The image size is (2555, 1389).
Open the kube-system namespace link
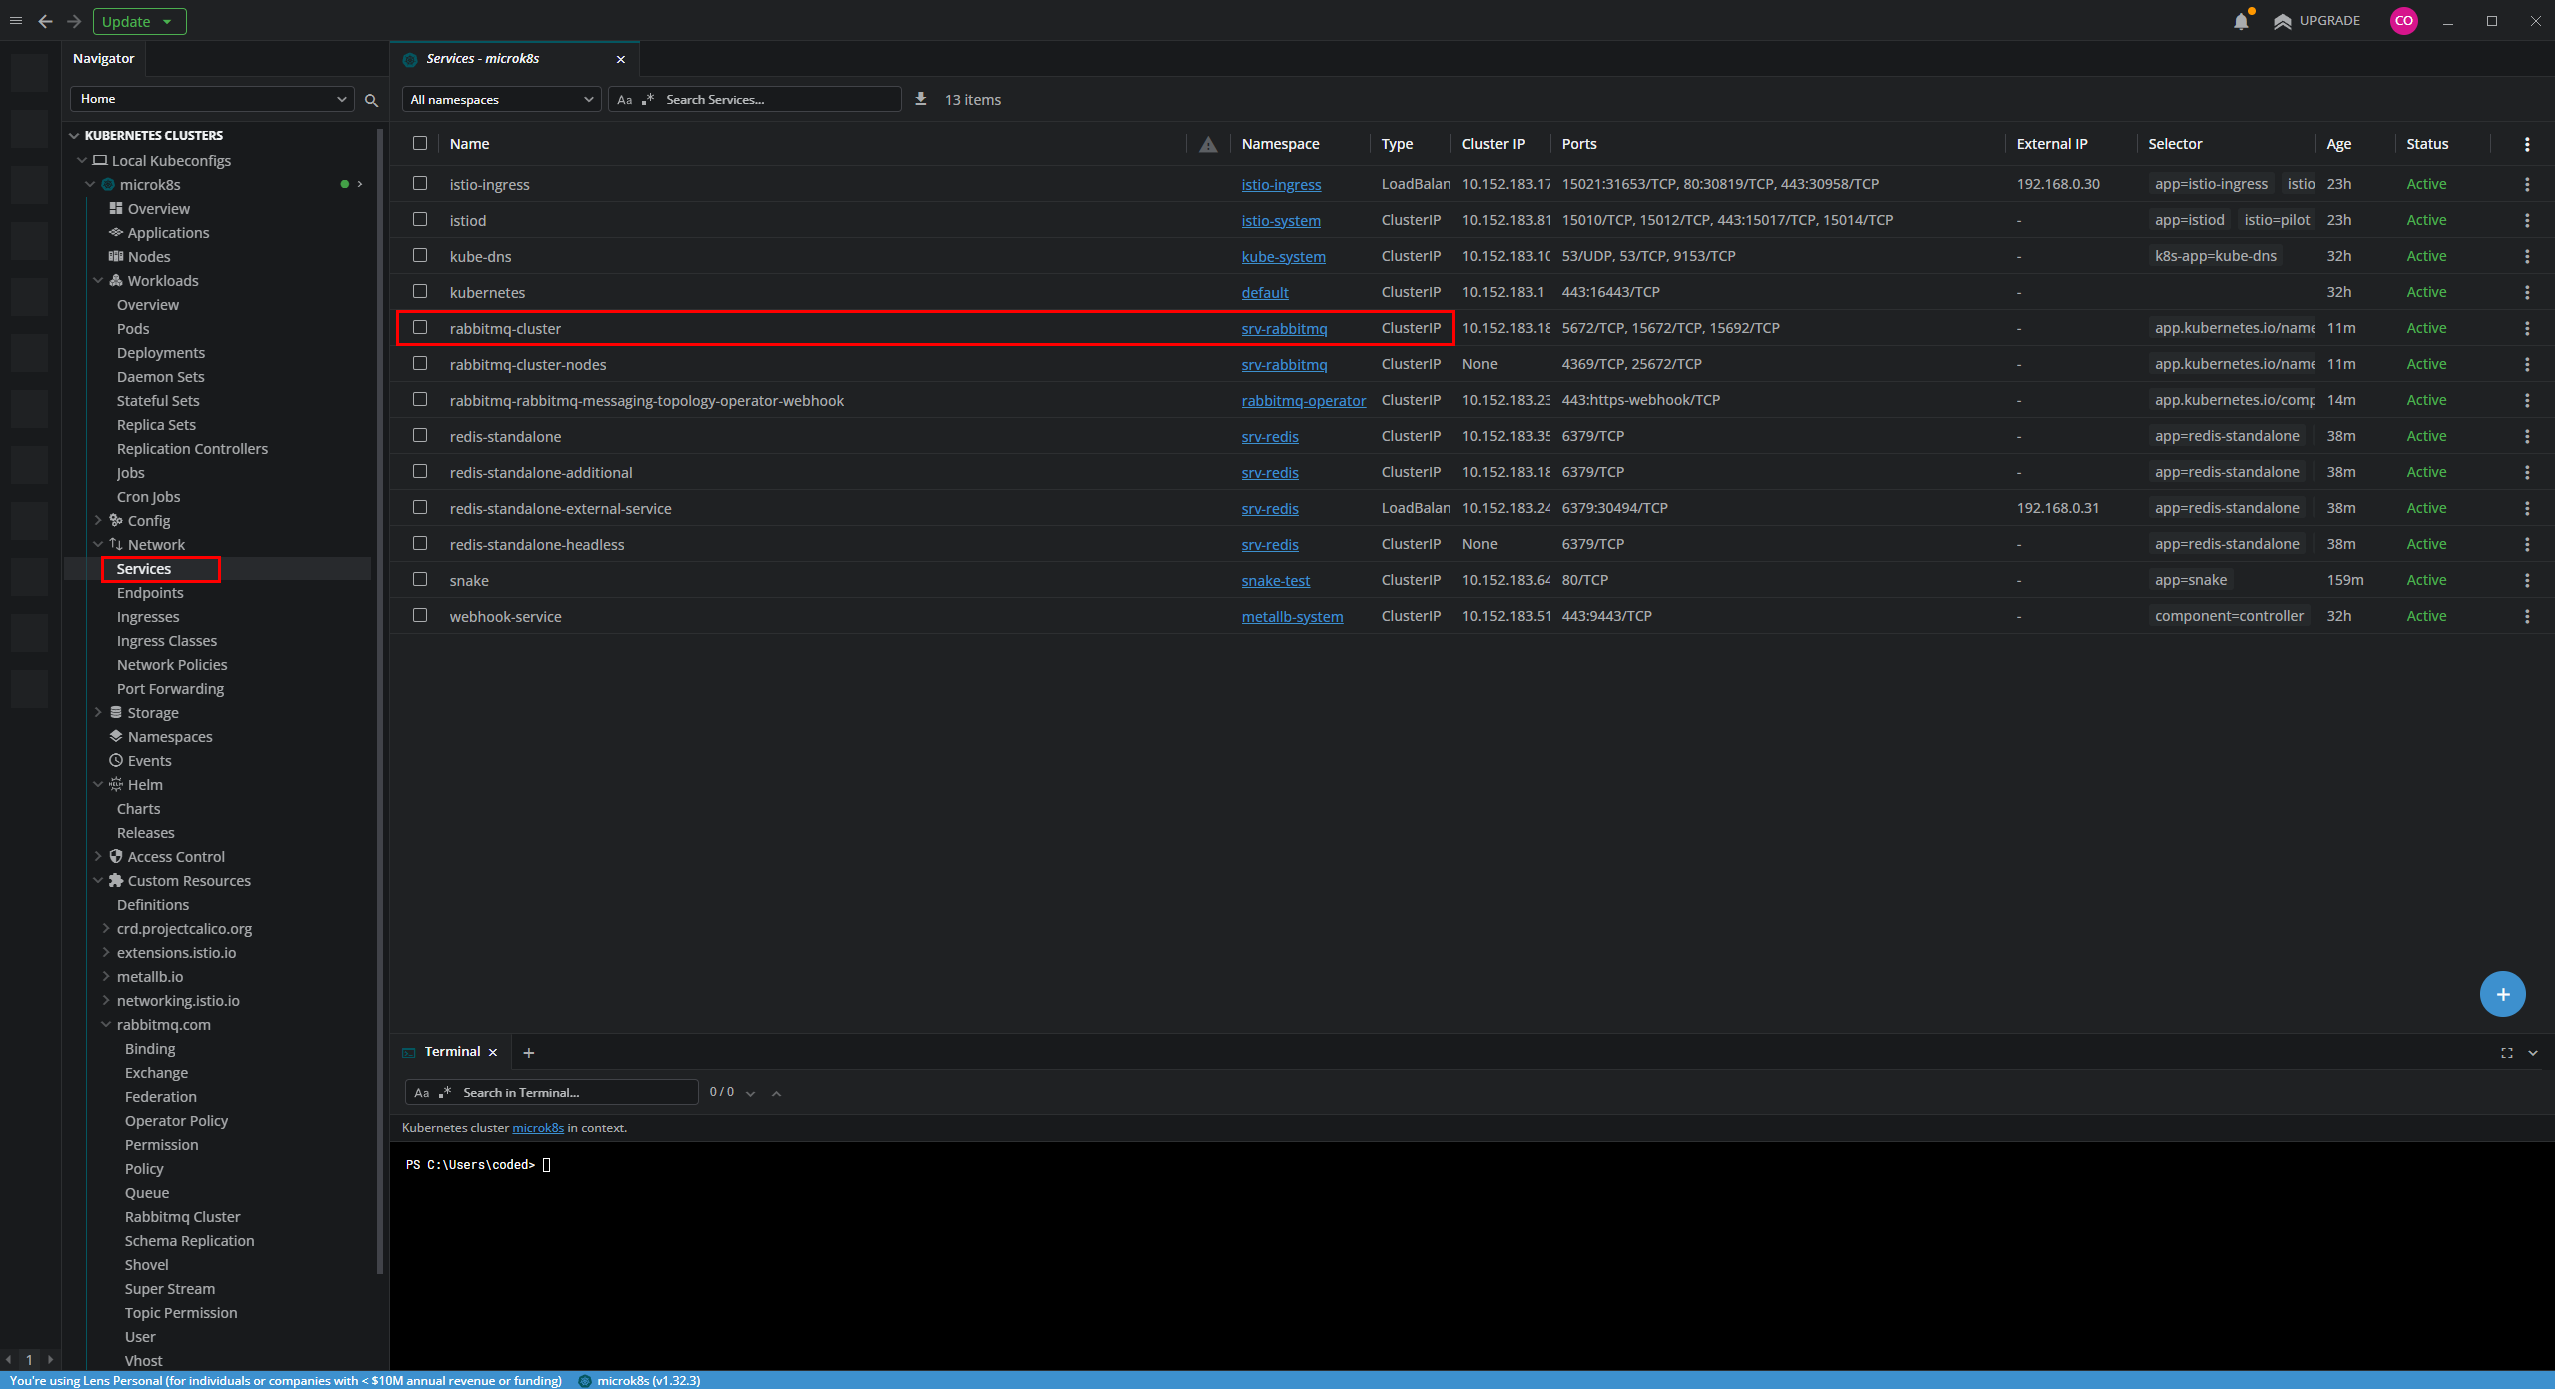pos(1284,257)
